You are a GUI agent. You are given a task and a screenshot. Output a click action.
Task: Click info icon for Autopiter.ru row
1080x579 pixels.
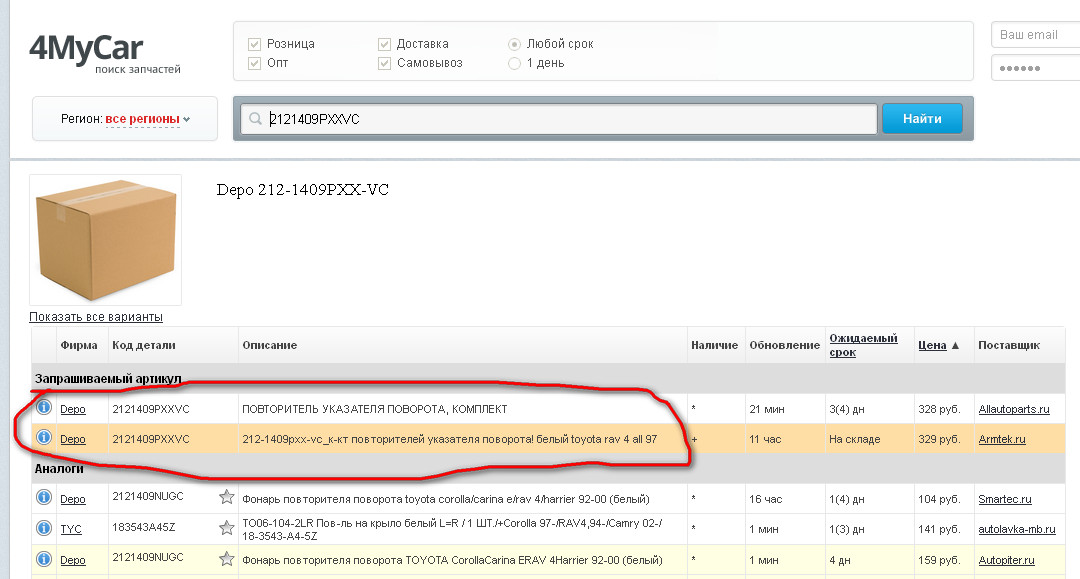point(44,559)
